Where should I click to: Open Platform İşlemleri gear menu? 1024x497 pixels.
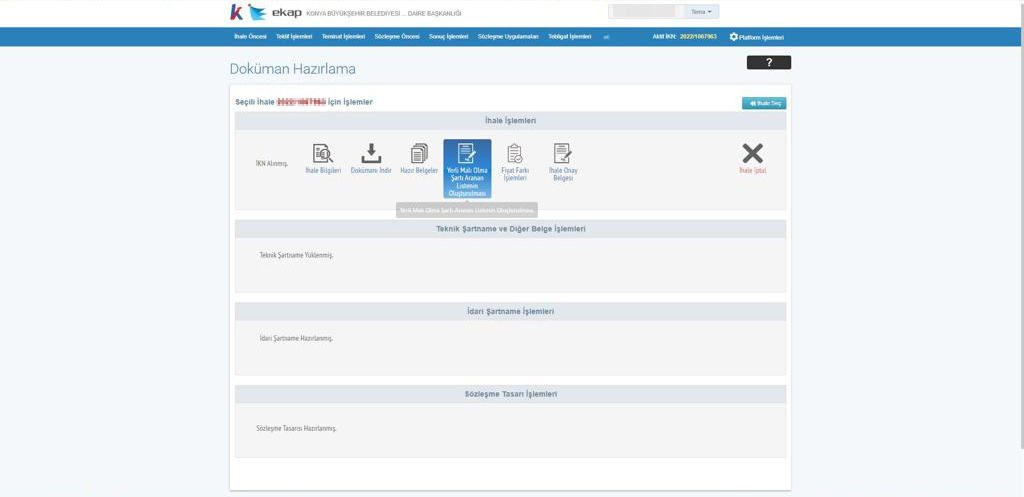pyautogui.click(x=757, y=37)
